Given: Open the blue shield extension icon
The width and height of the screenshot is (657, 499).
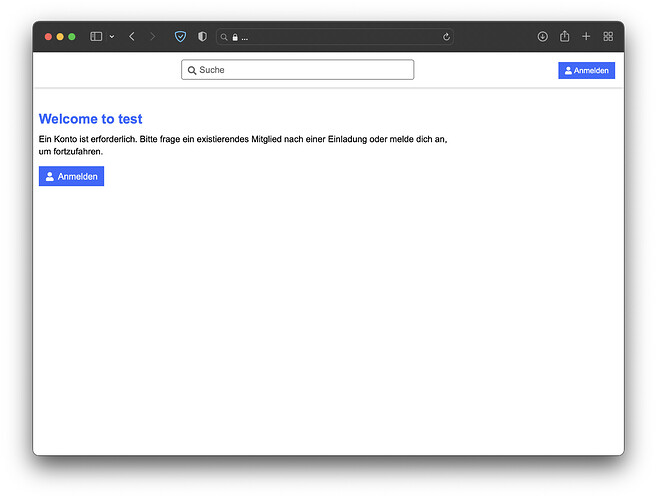Looking at the screenshot, I should (180, 36).
